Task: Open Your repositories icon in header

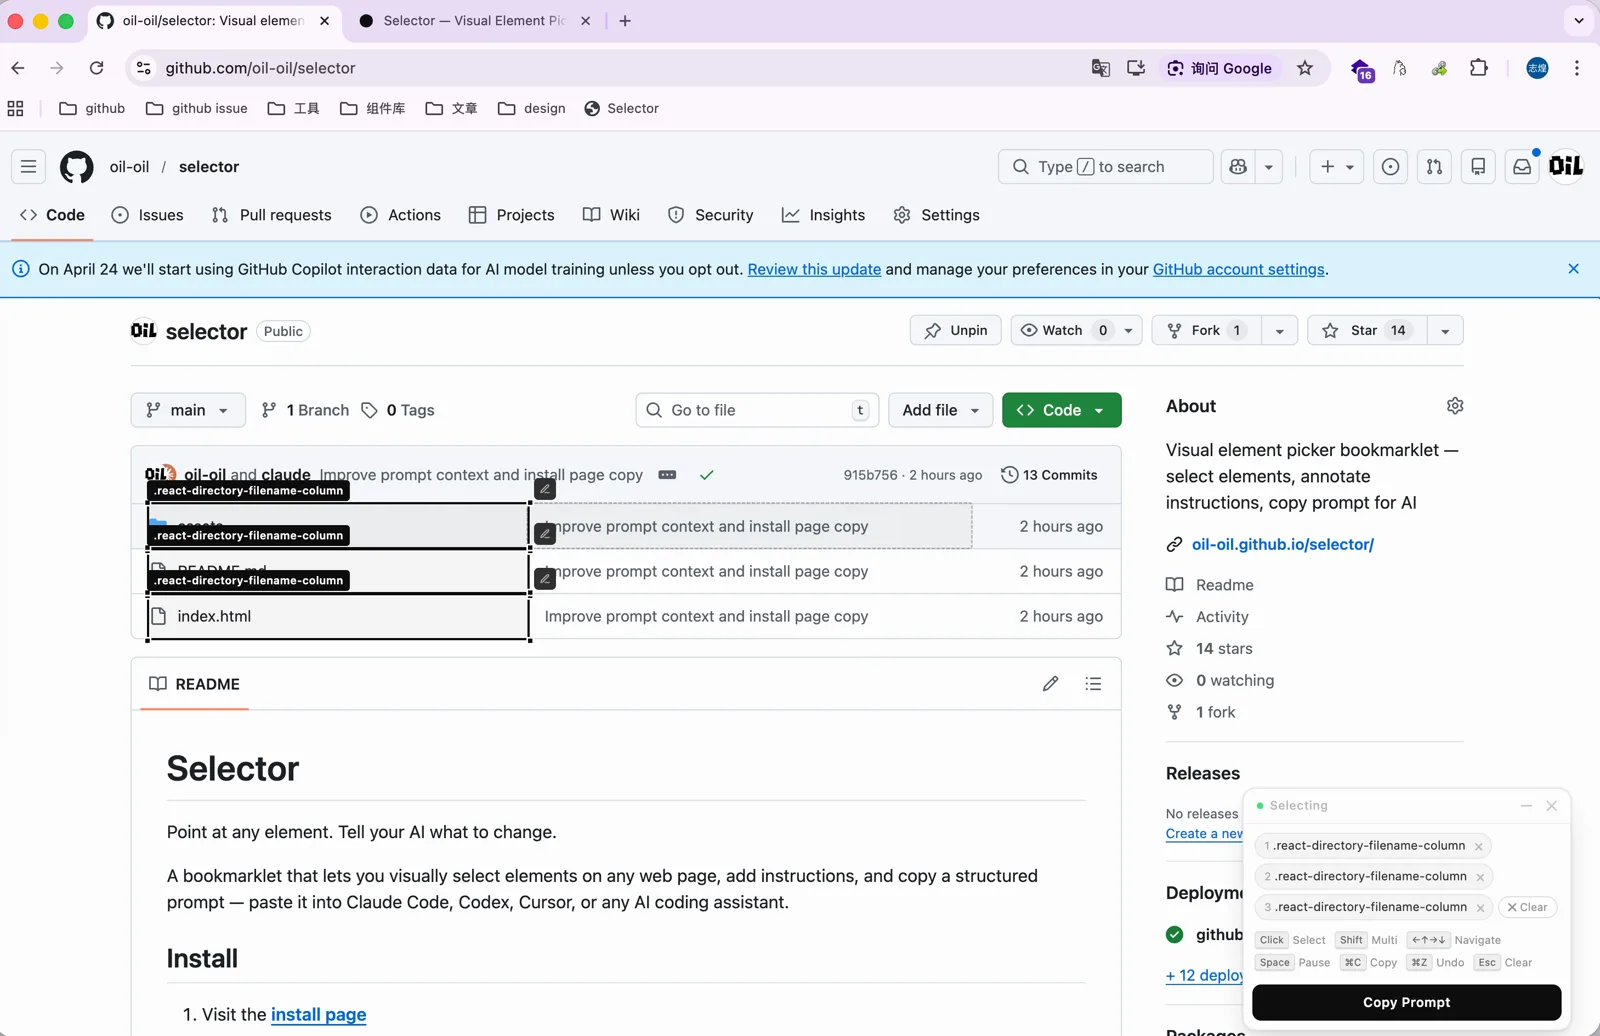Action: 1478,167
